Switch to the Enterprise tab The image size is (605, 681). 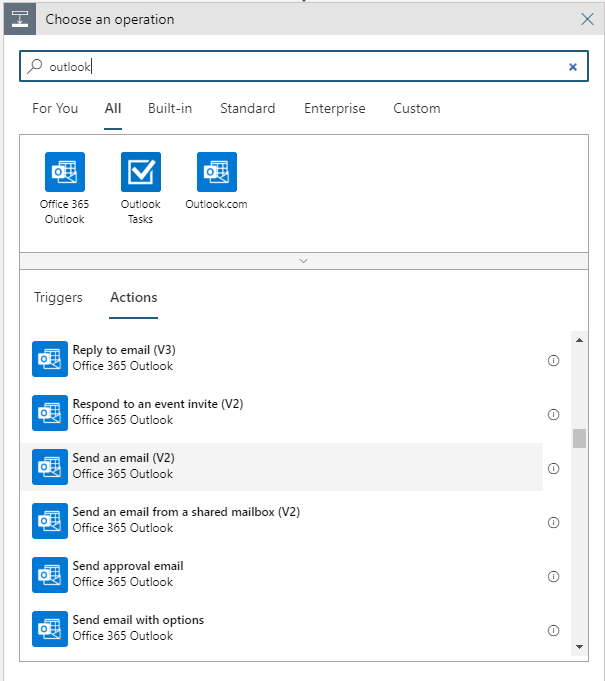334,108
